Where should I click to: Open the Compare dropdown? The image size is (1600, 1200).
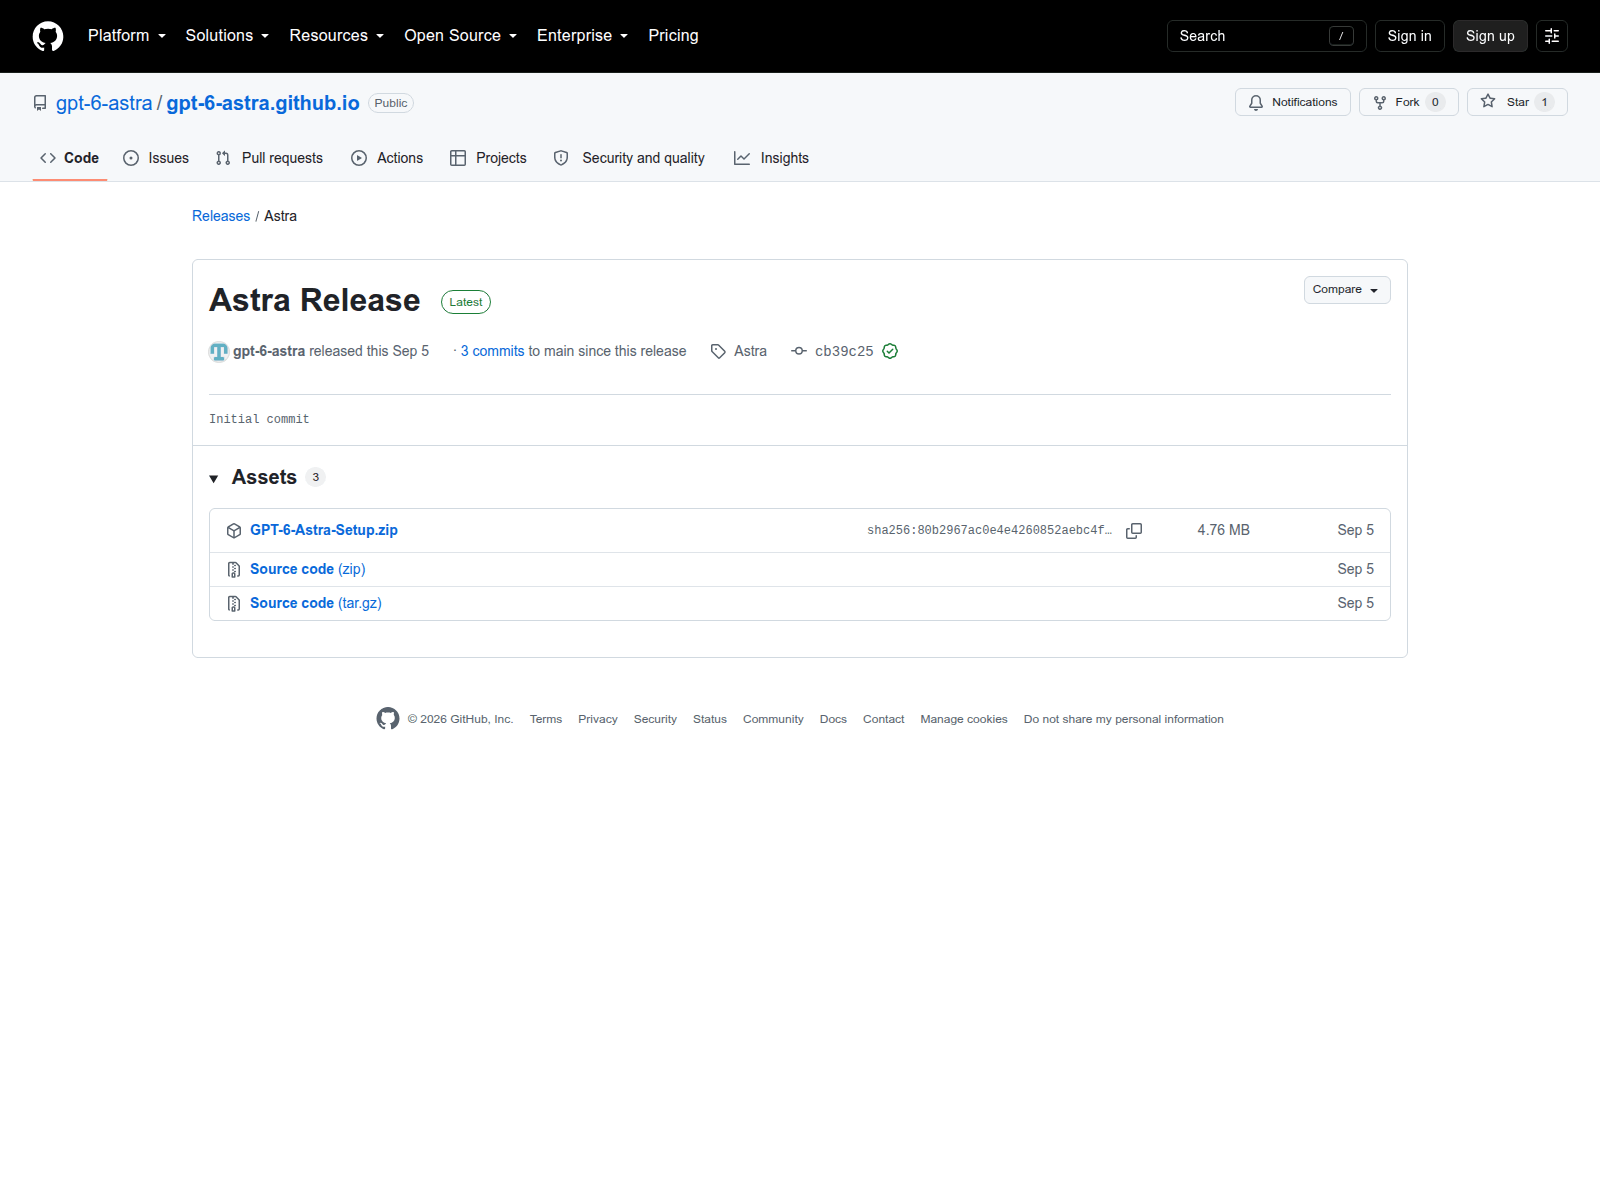coord(1347,290)
